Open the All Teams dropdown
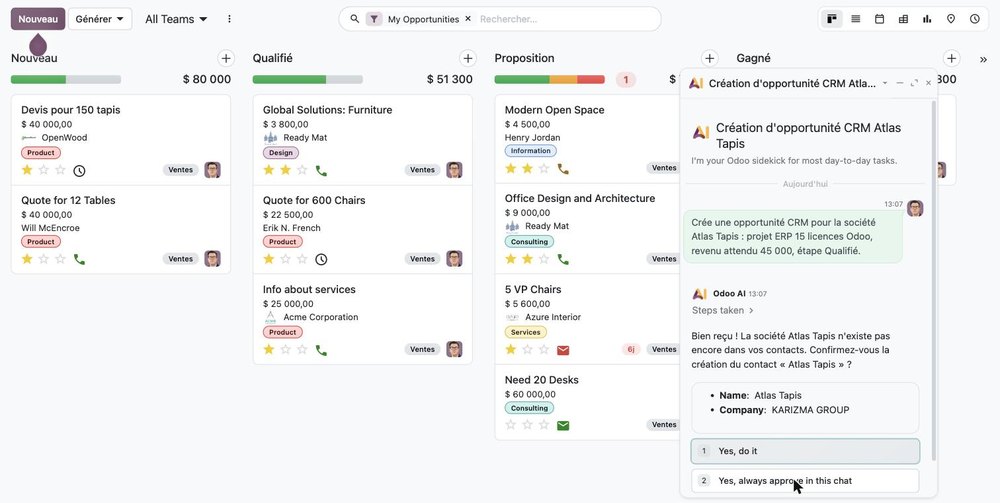The image size is (1000, 503). pos(176,19)
